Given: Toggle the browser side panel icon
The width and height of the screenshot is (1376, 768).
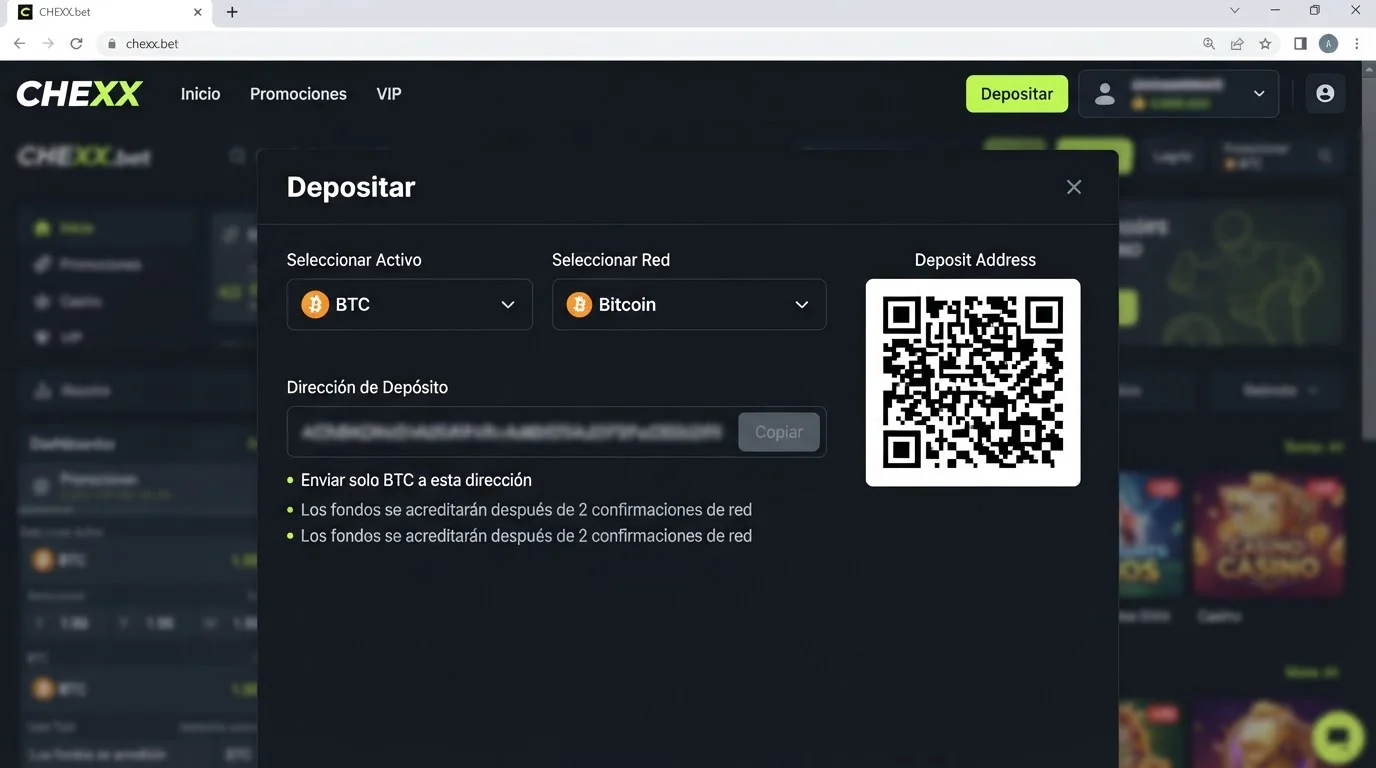Looking at the screenshot, I should coord(1300,44).
